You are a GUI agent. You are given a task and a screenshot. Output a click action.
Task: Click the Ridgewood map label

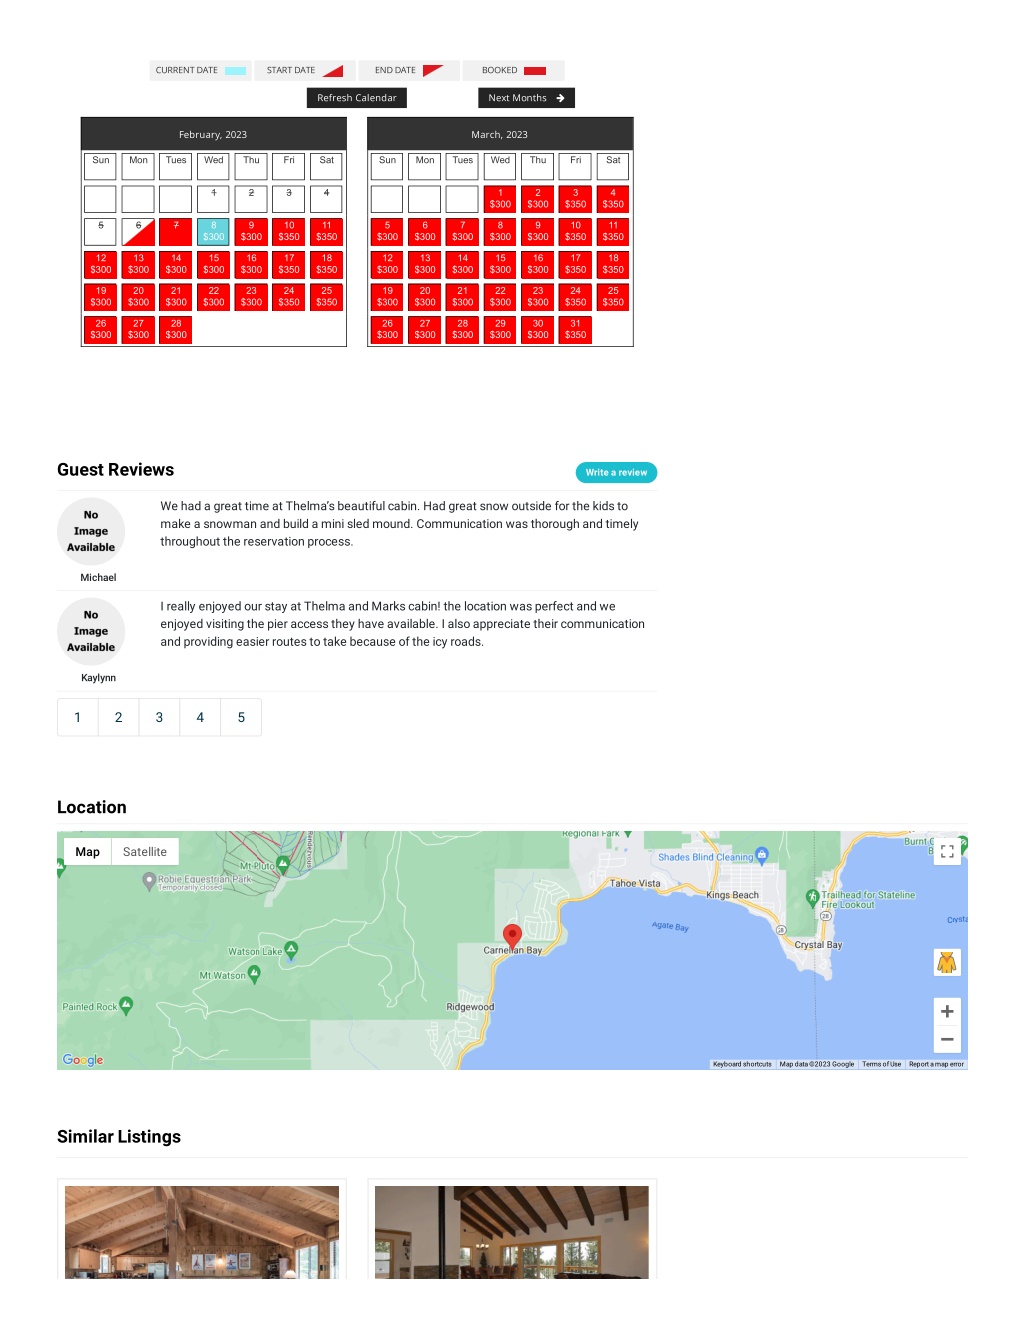(470, 1007)
